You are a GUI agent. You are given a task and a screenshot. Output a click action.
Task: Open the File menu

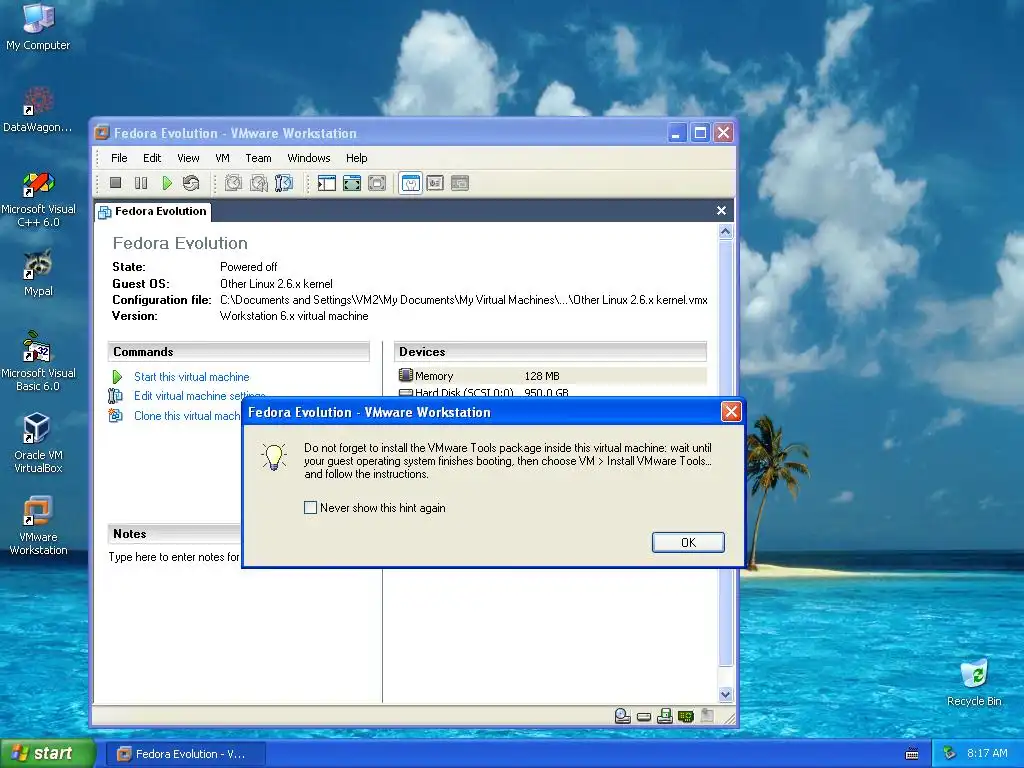119,158
